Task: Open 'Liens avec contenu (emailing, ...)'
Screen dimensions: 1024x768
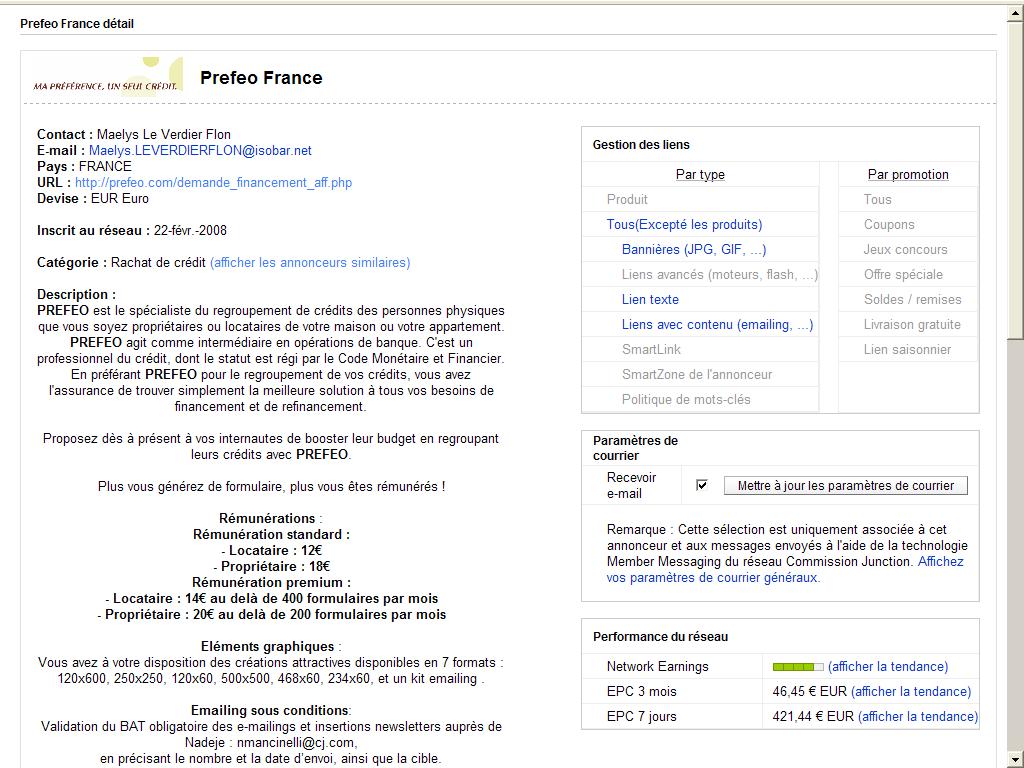Action: coord(718,325)
